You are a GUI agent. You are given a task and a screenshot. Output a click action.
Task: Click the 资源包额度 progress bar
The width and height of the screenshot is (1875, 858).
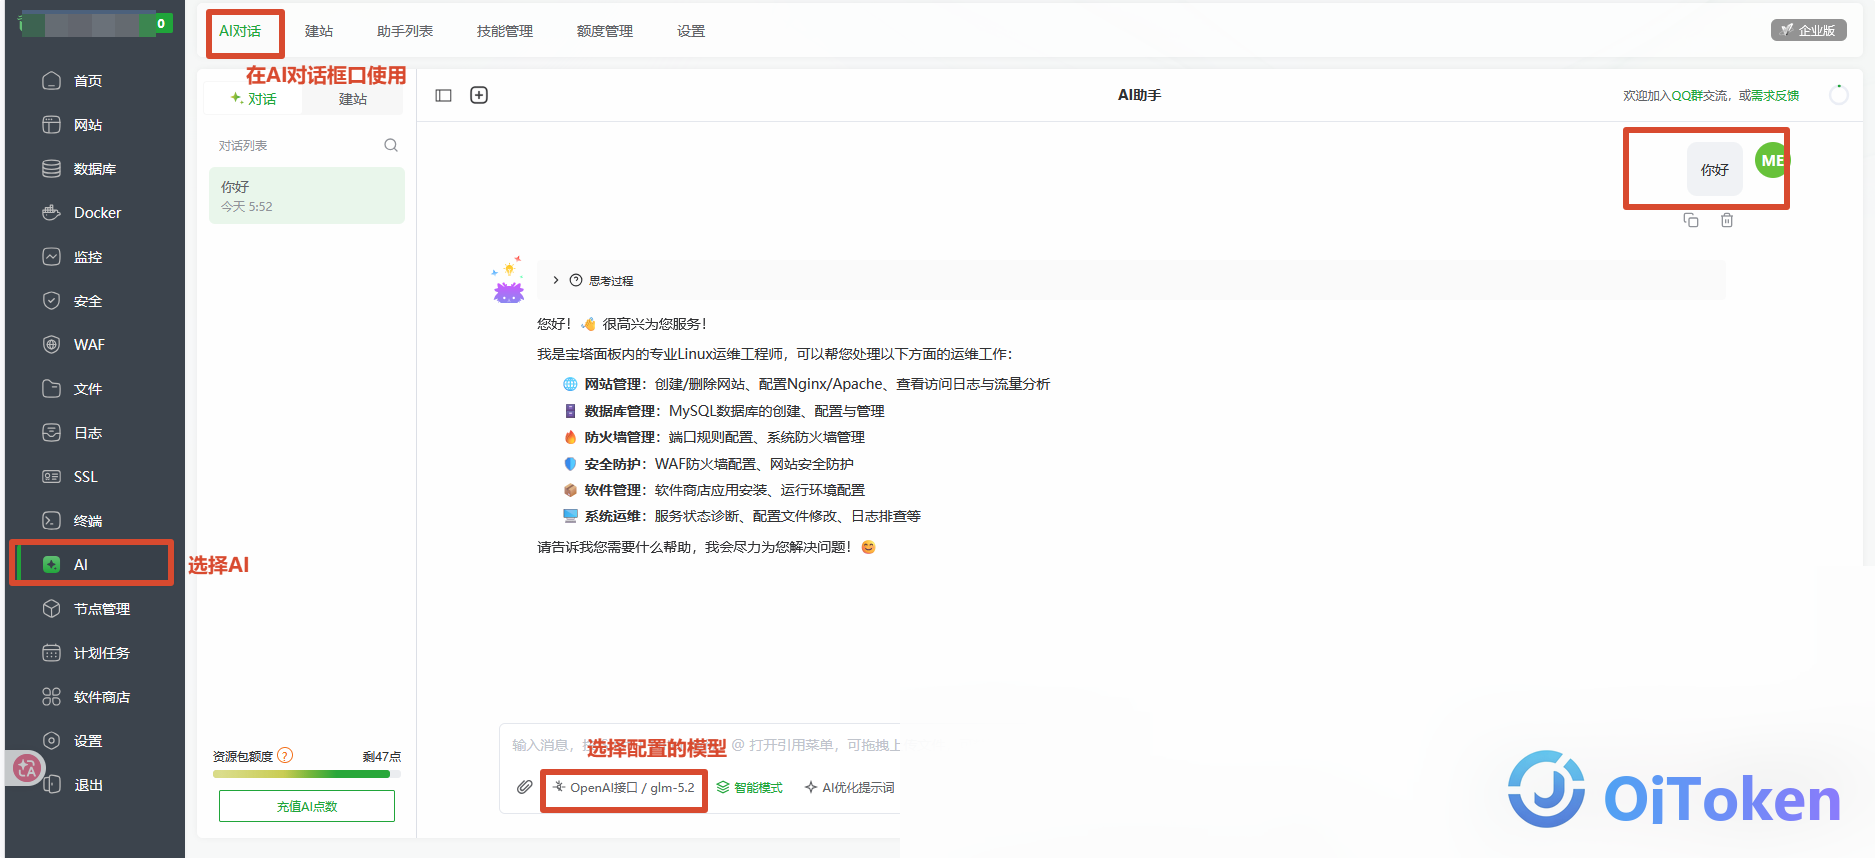pyautogui.click(x=307, y=774)
